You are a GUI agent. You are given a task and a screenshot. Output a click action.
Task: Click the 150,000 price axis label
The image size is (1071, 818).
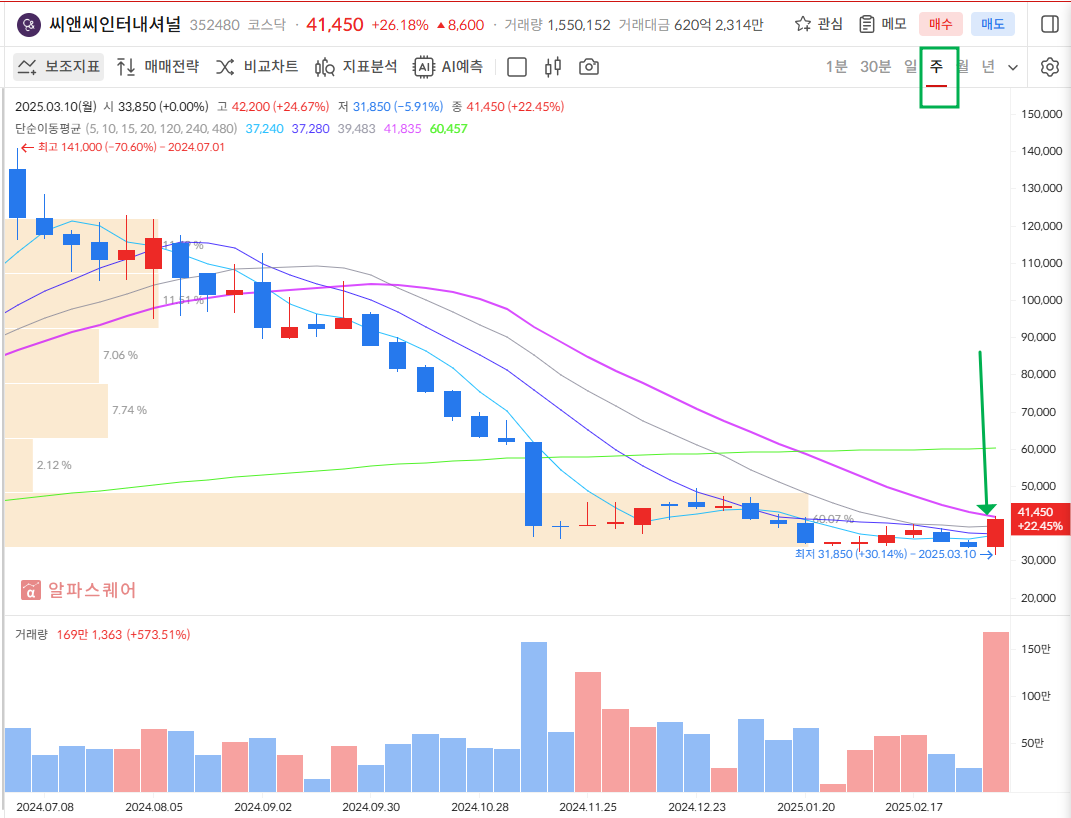tap(1042, 114)
